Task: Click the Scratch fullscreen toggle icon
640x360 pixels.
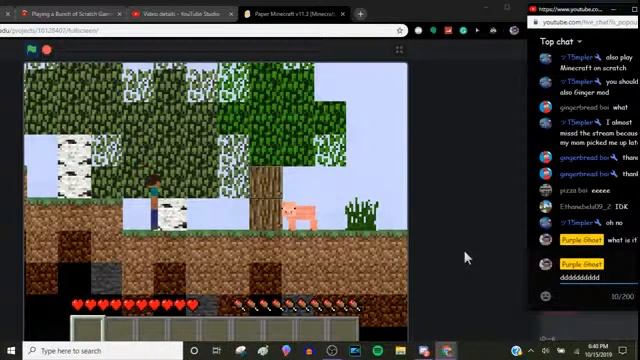Action: click(x=399, y=50)
